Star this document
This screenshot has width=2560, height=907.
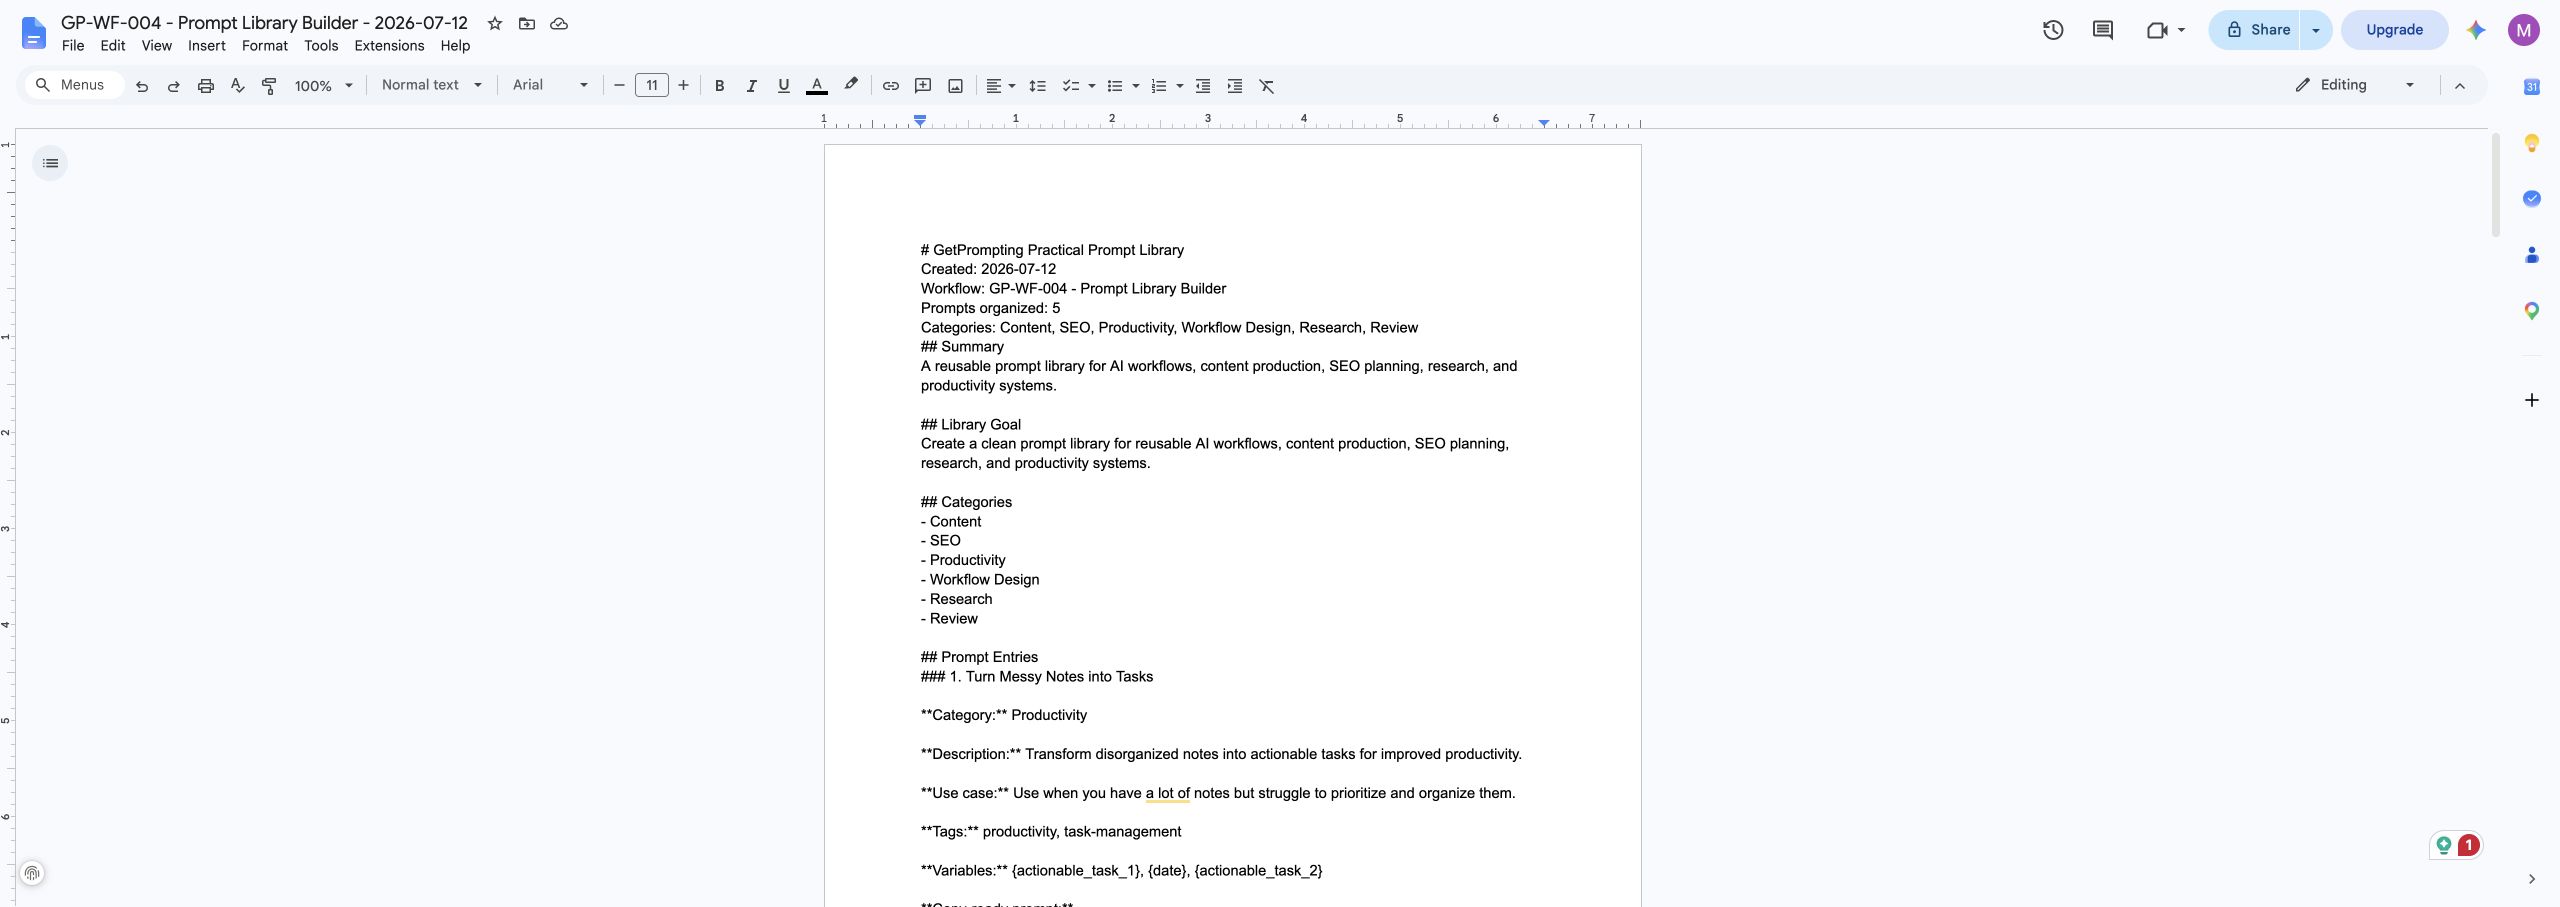click(495, 23)
